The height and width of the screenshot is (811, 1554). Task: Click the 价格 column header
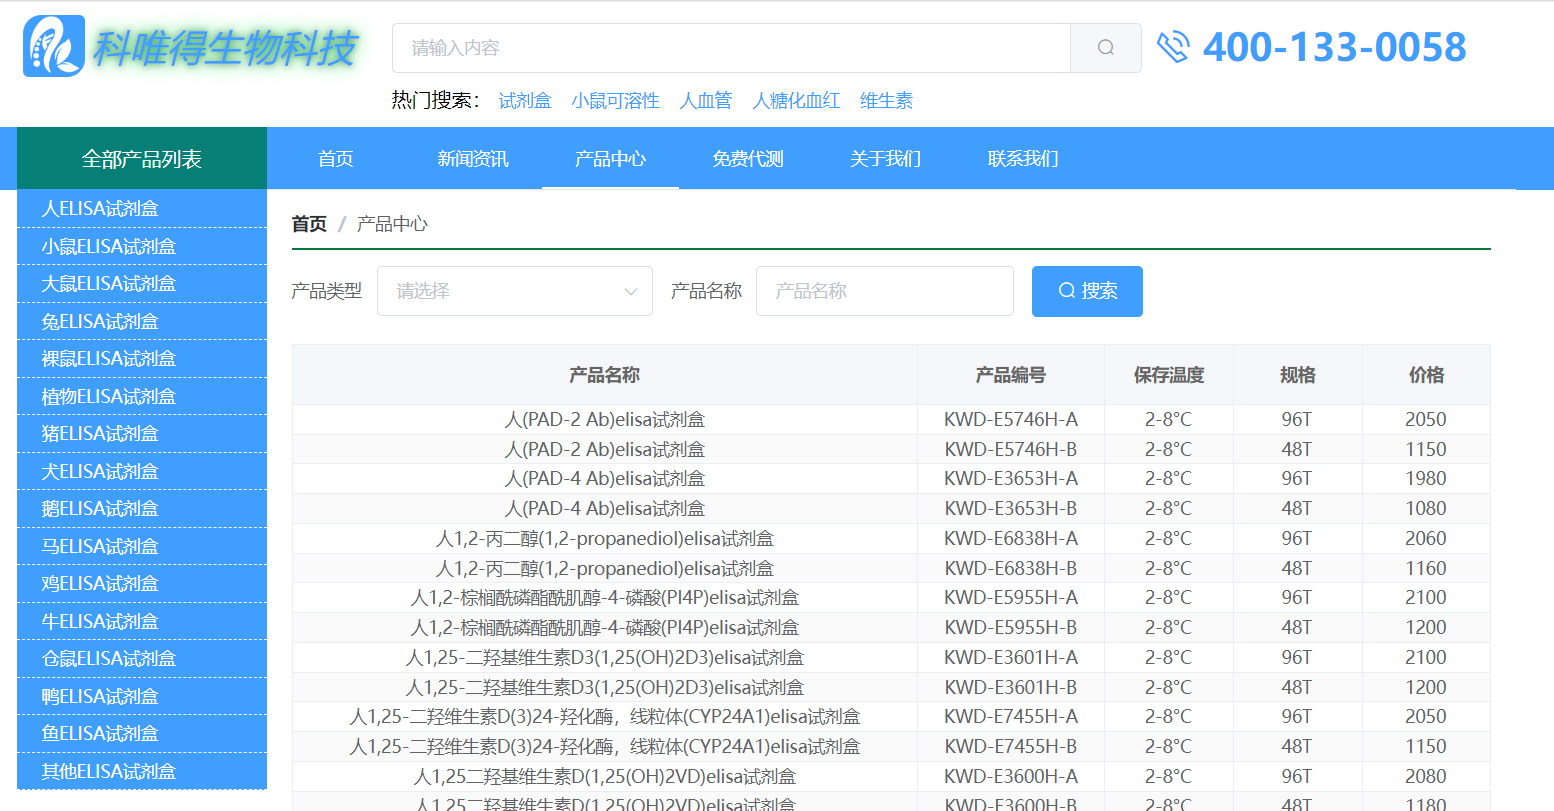pyautogui.click(x=1427, y=375)
